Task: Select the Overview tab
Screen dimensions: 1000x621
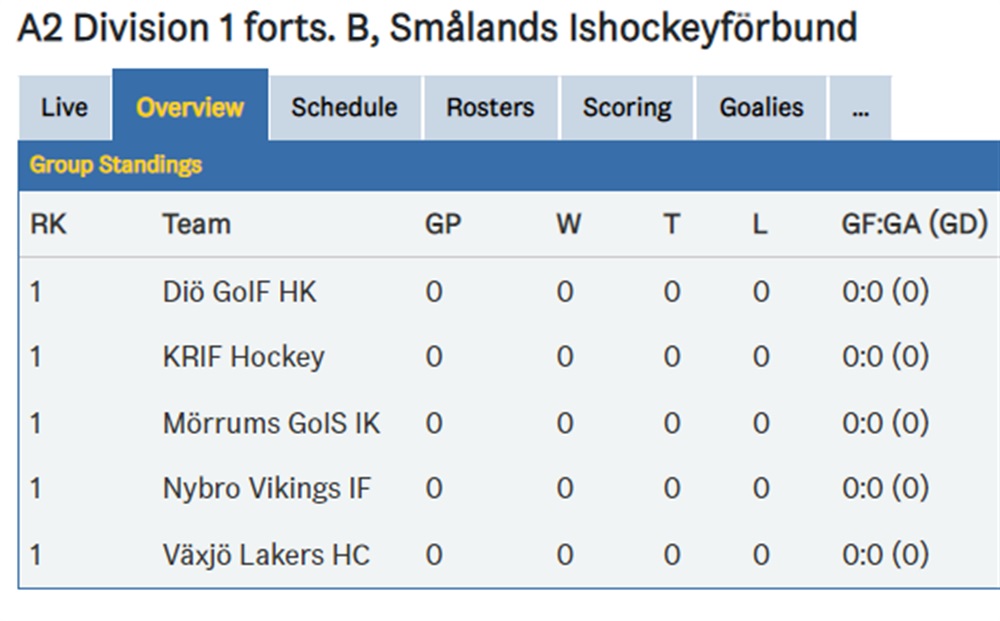Action: pyautogui.click(x=190, y=105)
